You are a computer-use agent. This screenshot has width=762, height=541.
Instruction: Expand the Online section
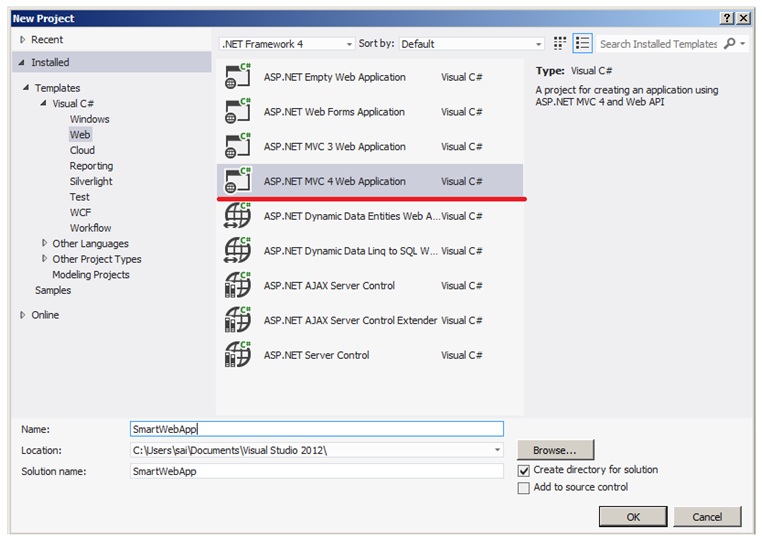click(22, 314)
